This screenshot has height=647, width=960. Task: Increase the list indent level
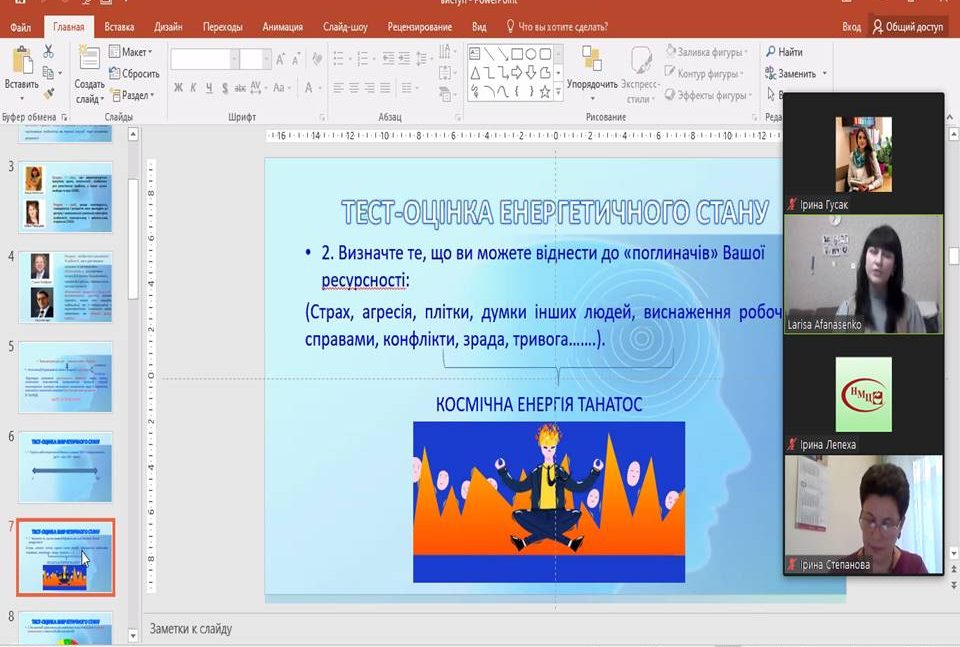click(x=404, y=59)
